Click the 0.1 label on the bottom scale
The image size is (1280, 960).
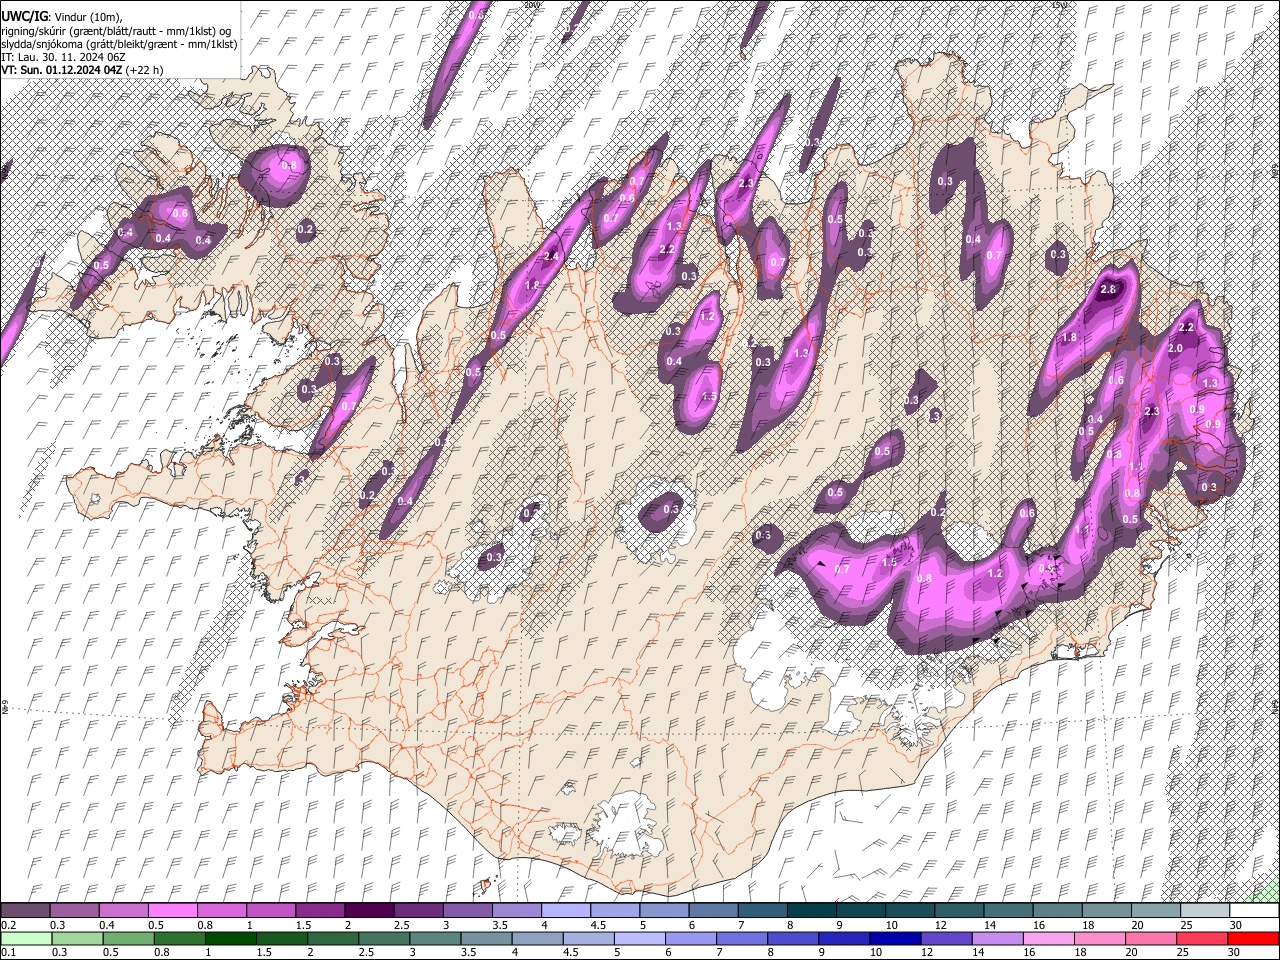click(x=8, y=952)
